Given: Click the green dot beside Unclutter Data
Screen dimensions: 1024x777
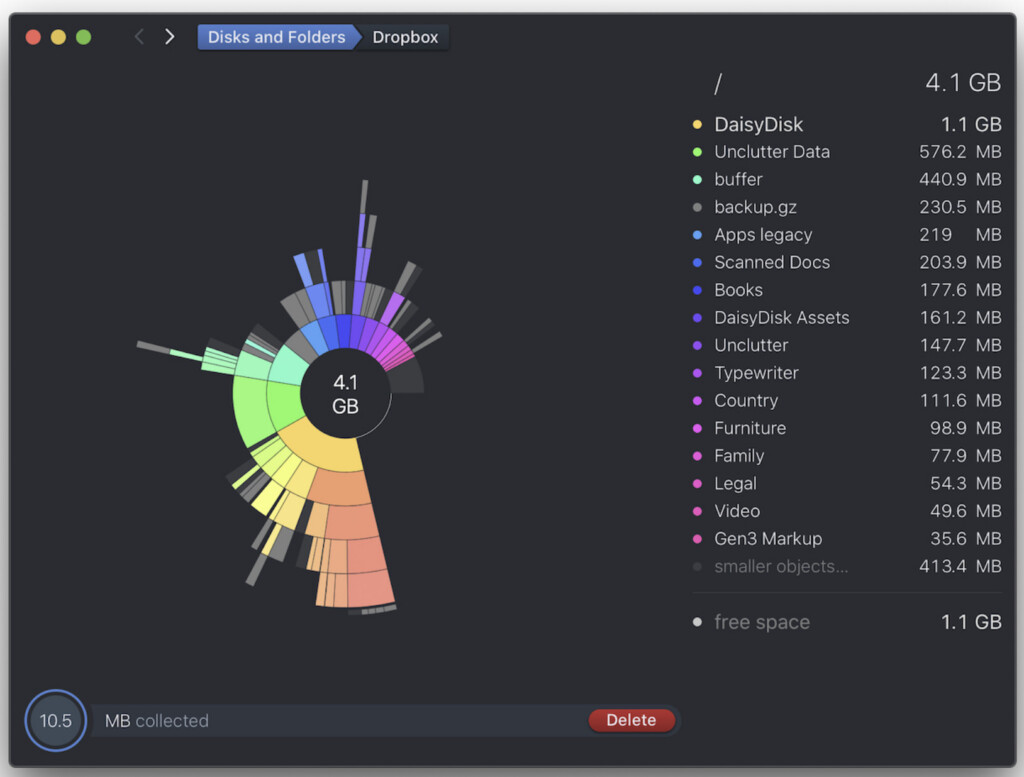Looking at the screenshot, I should [x=698, y=152].
